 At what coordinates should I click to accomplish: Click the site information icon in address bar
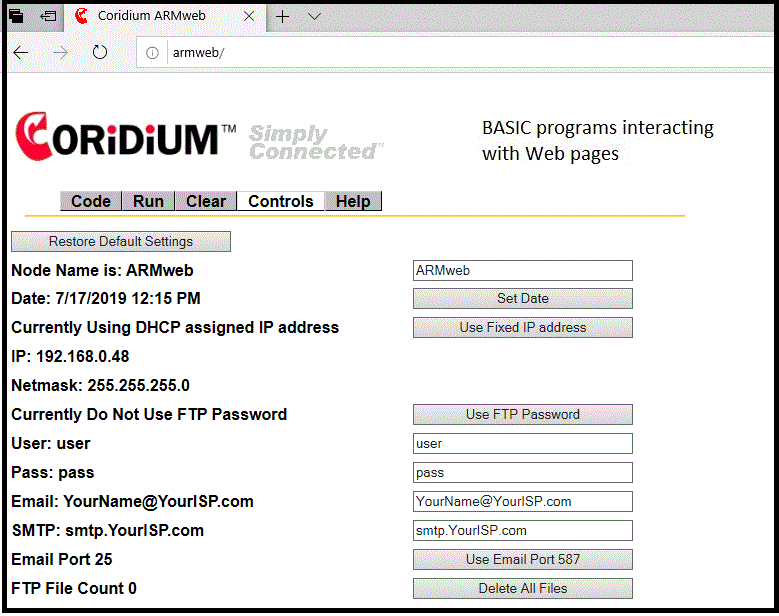coord(152,53)
